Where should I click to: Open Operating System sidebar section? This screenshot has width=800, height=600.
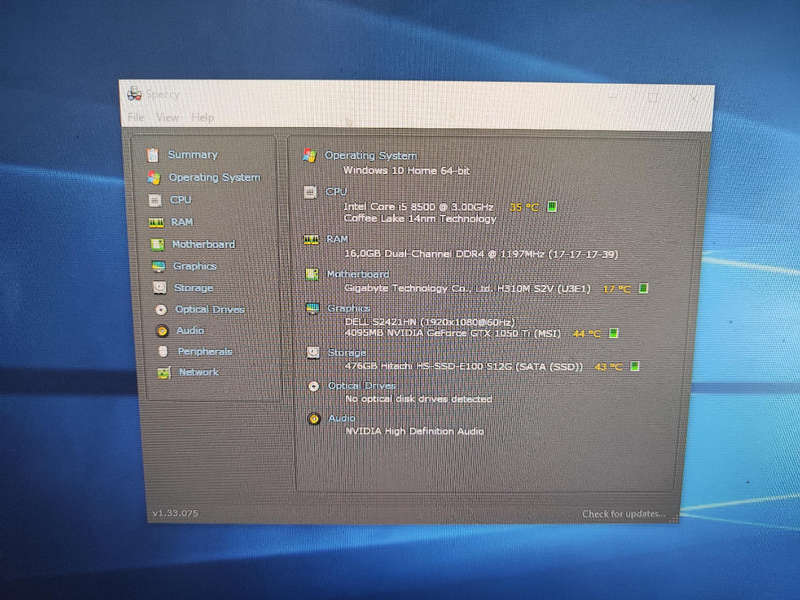tap(215, 177)
